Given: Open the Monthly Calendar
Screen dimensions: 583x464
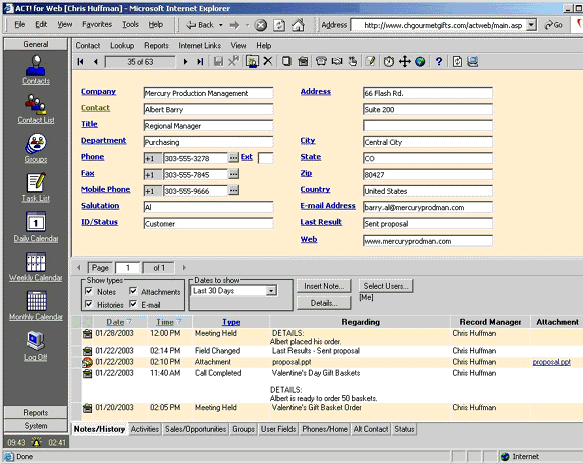Looking at the screenshot, I should (x=36, y=306).
